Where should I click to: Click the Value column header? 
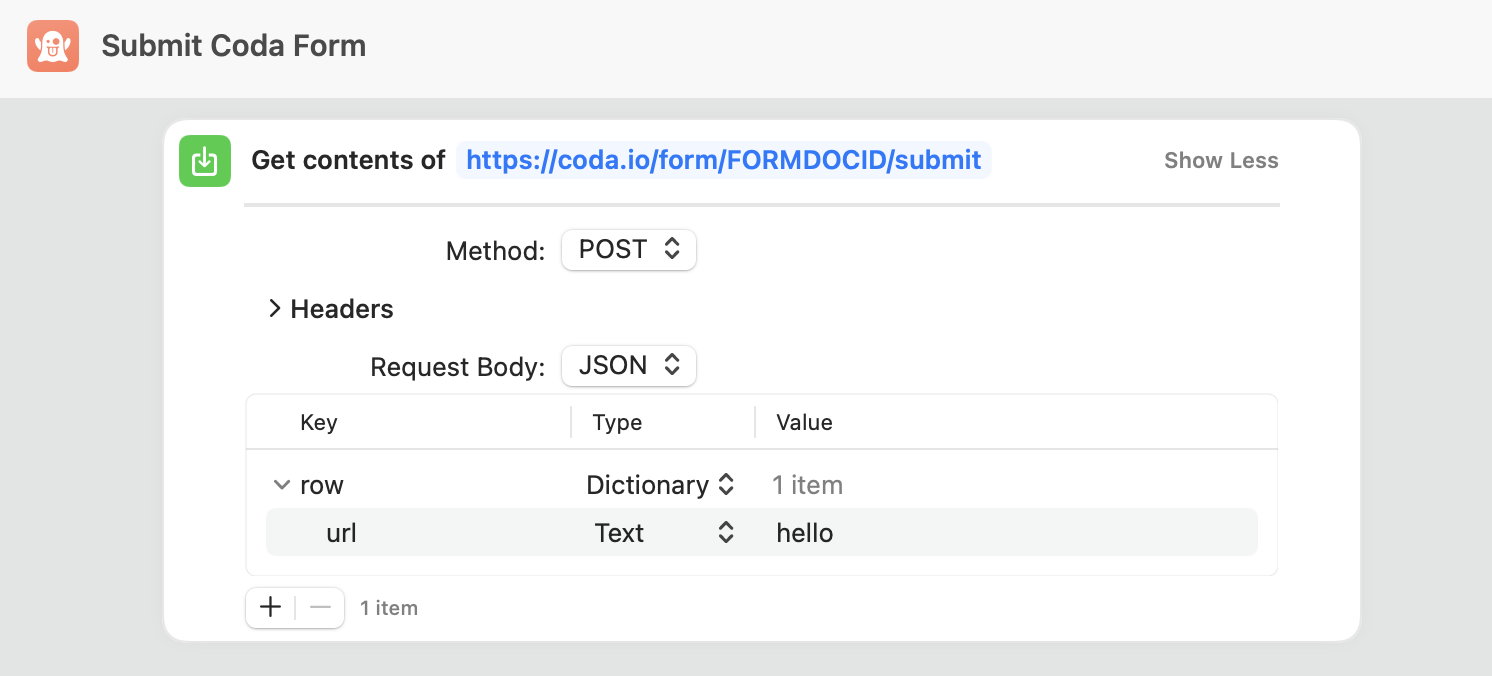[804, 422]
